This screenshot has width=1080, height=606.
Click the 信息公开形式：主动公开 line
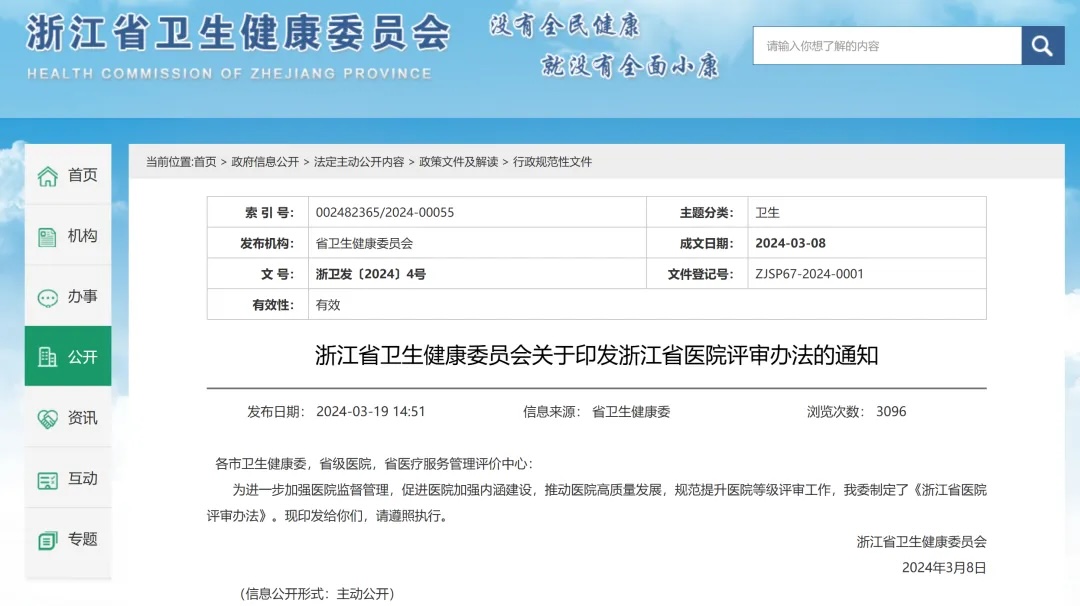[x=318, y=594]
